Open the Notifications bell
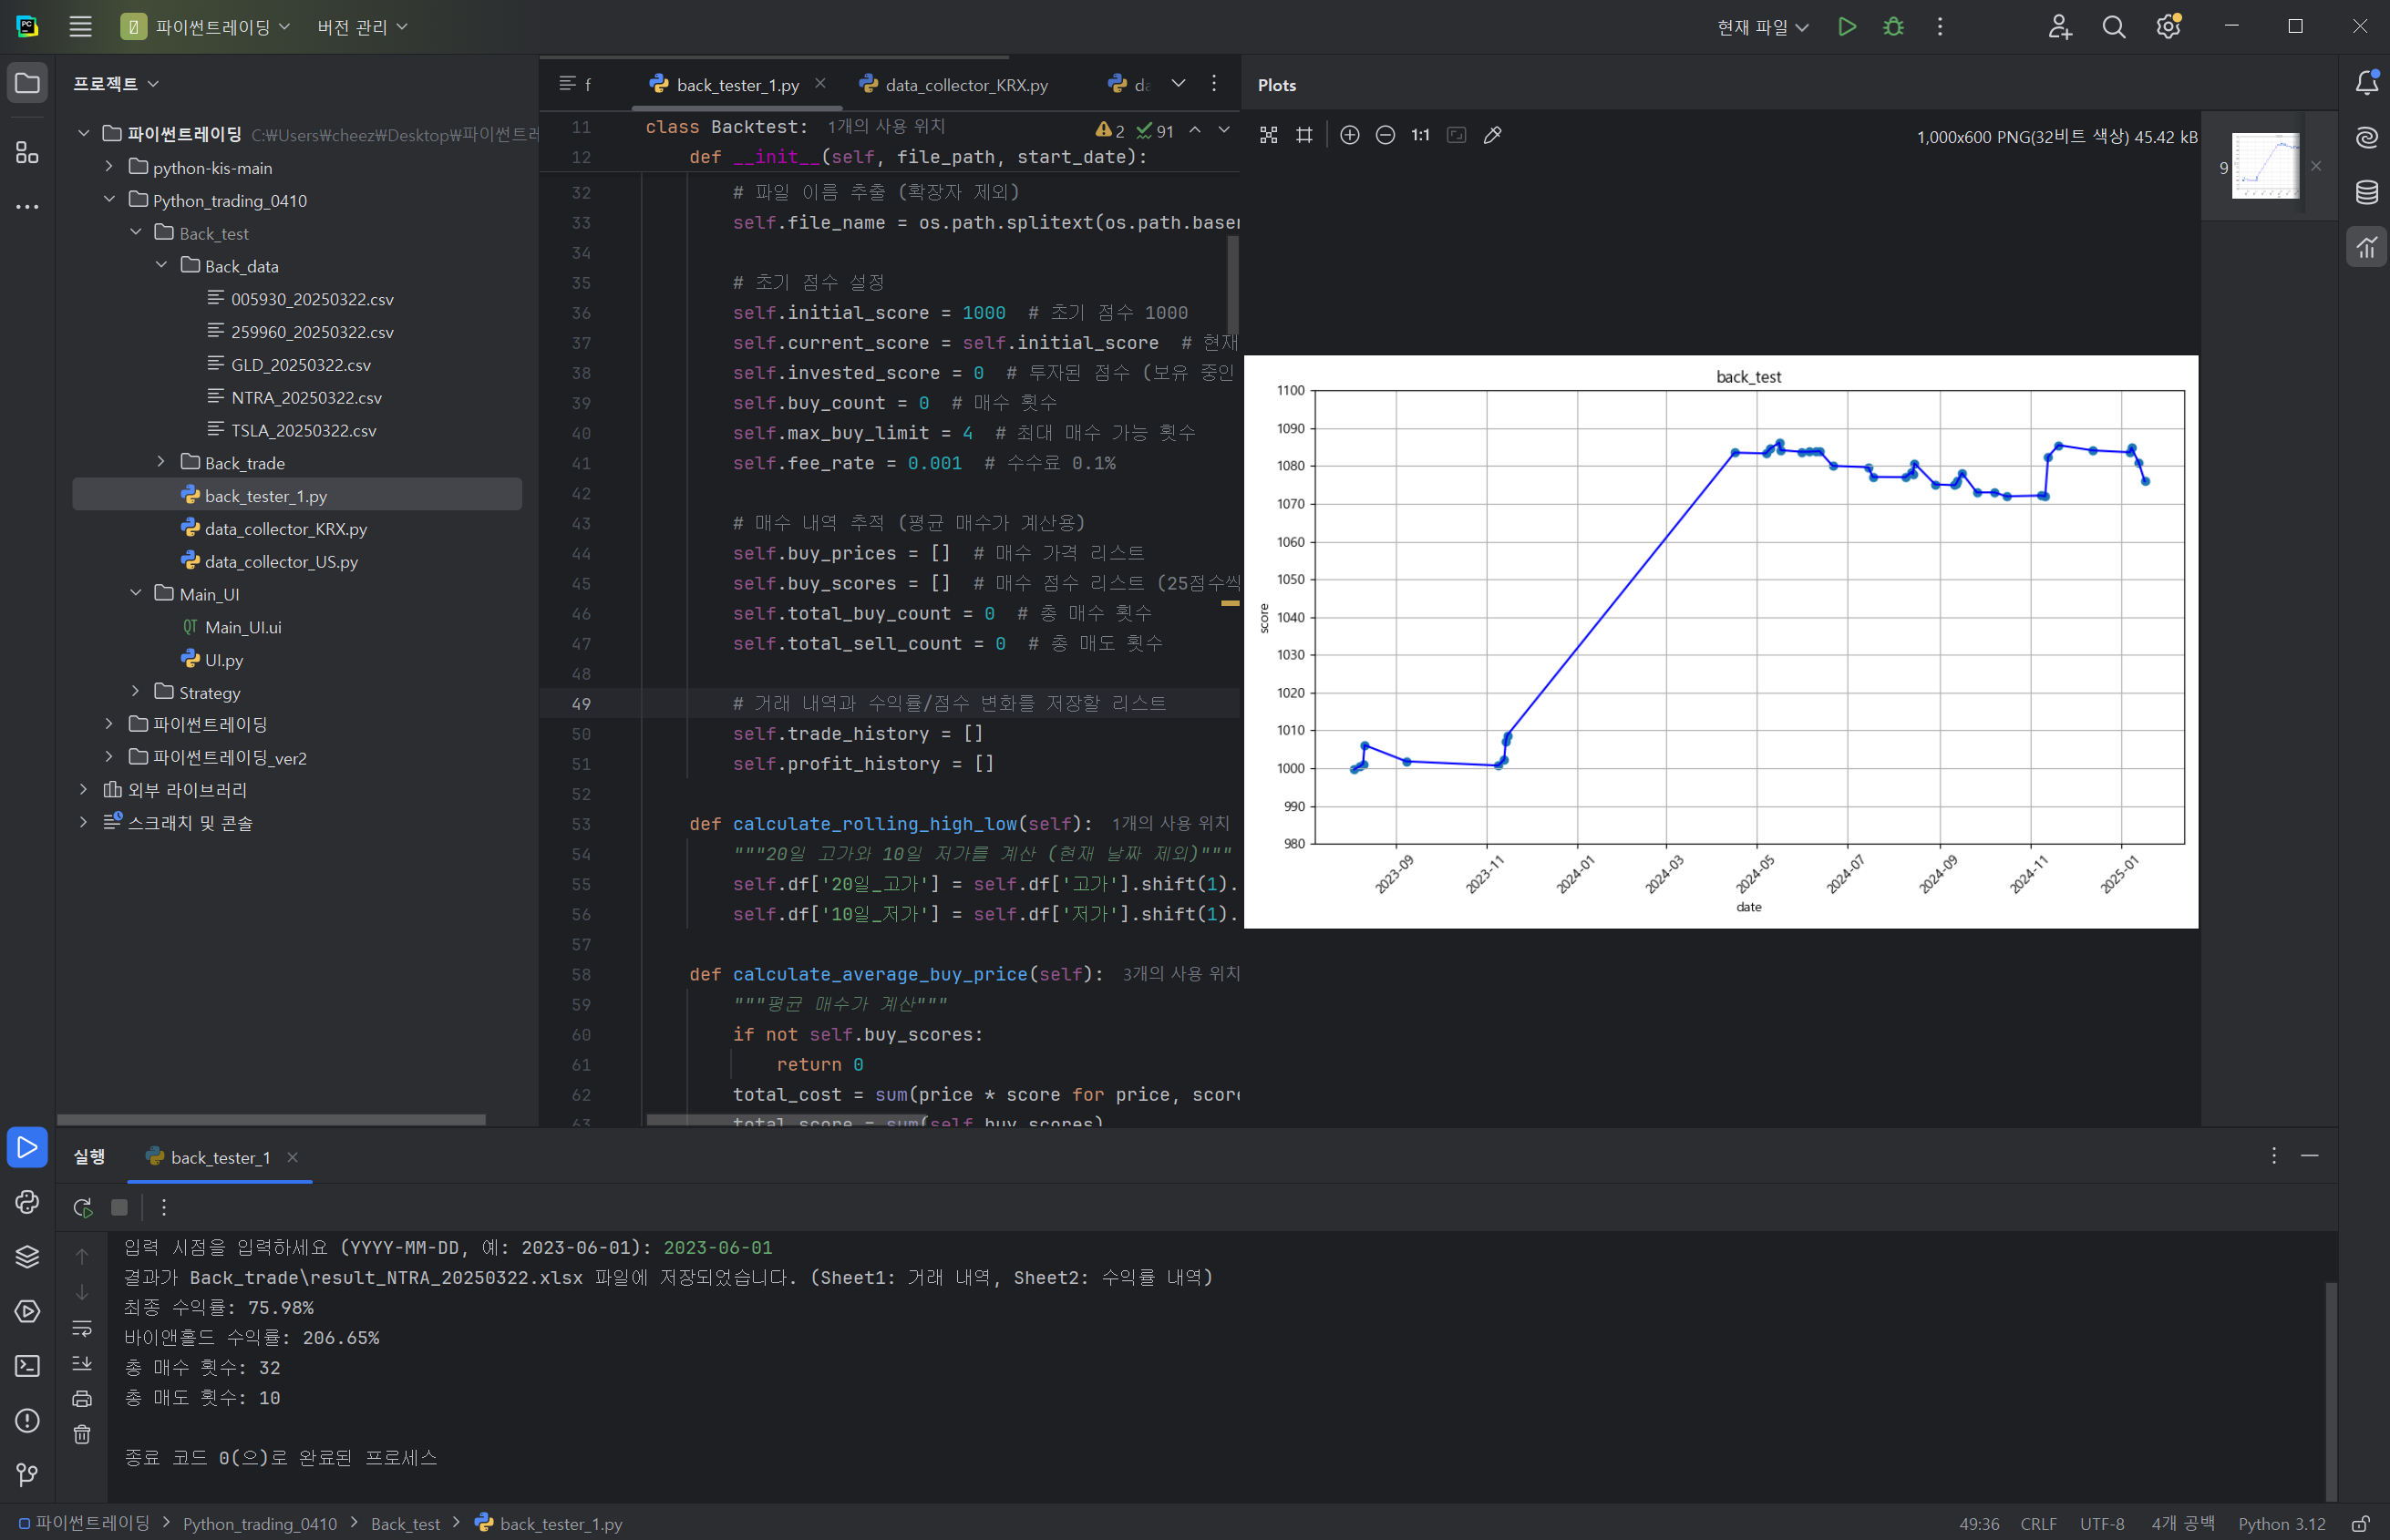The width and height of the screenshot is (2390, 1540). (2366, 83)
